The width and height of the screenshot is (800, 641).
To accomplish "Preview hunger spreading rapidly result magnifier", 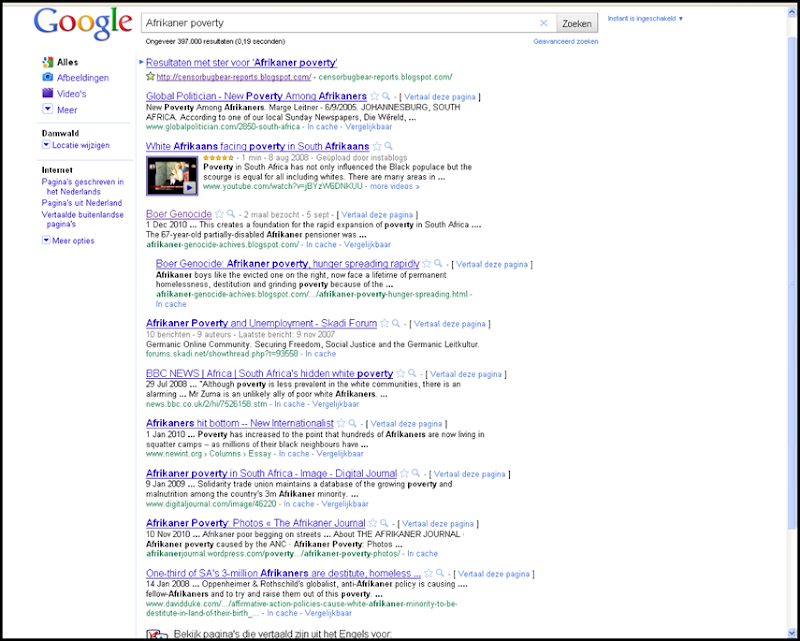I will click(x=438, y=263).
